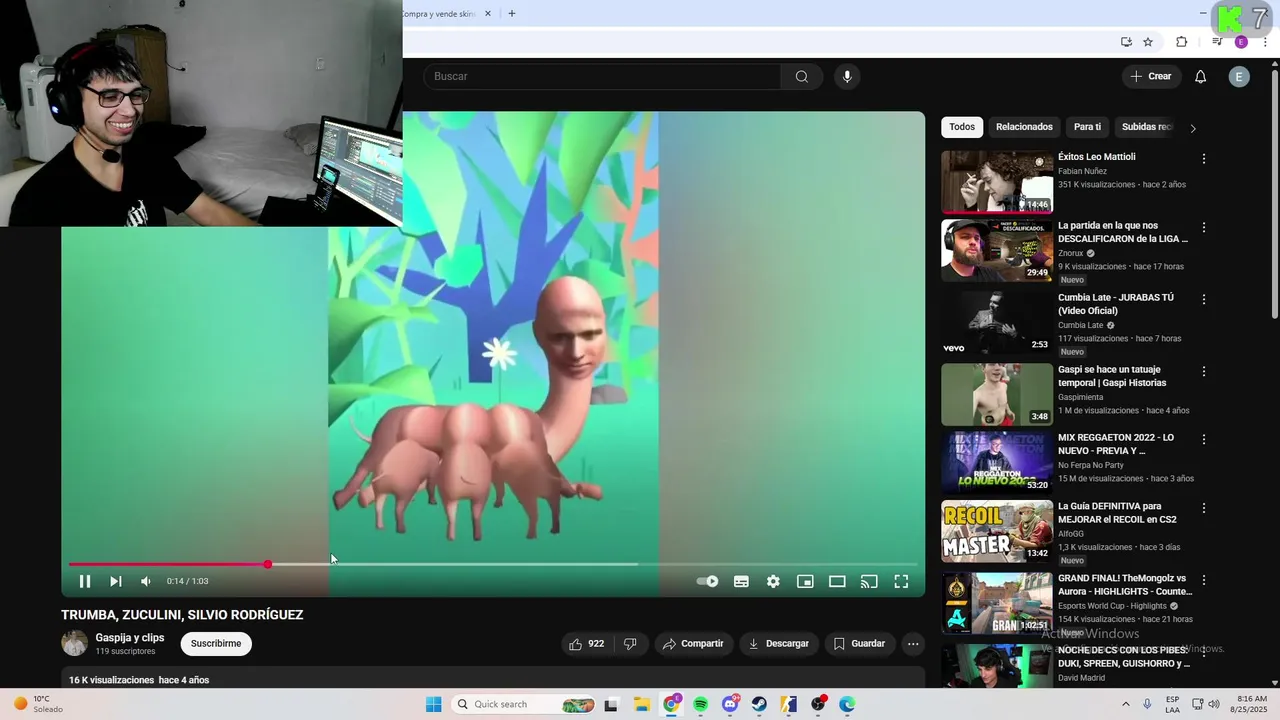Screen dimensions: 1280x720
Task: Open options menu for MIX REGGAETON 2022
Action: click(1204, 439)
